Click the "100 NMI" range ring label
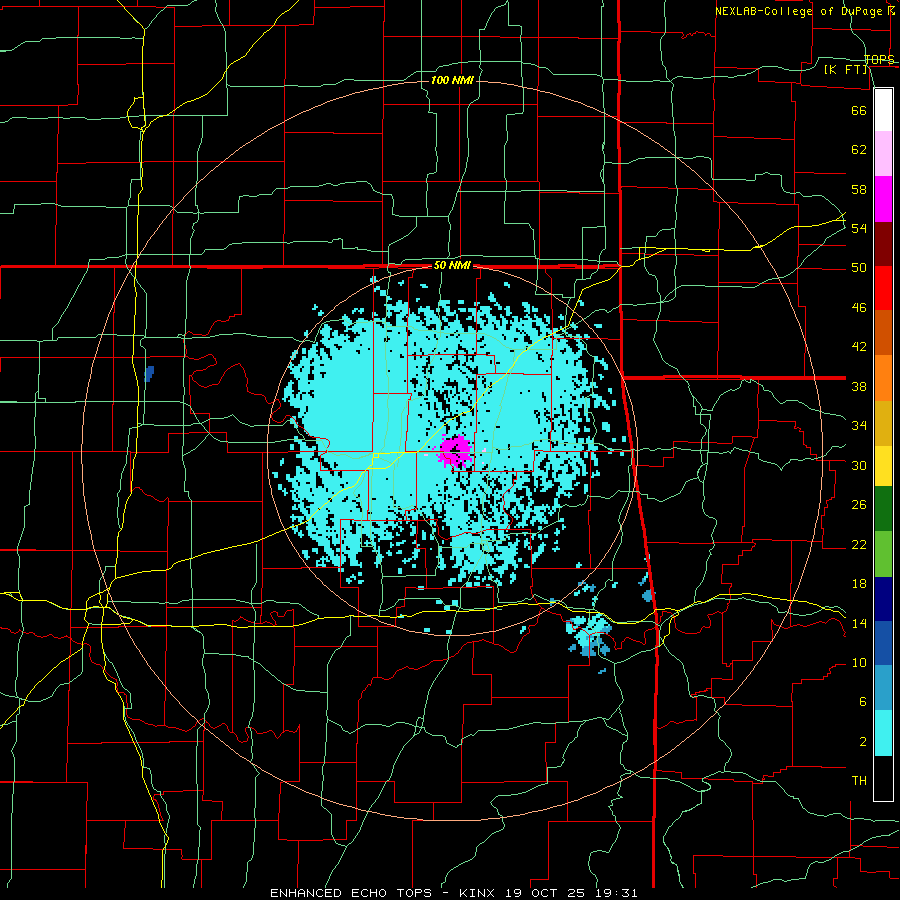The width and height of the screenshot is (900, 900). pyautogui.click(x=452, y=80)
